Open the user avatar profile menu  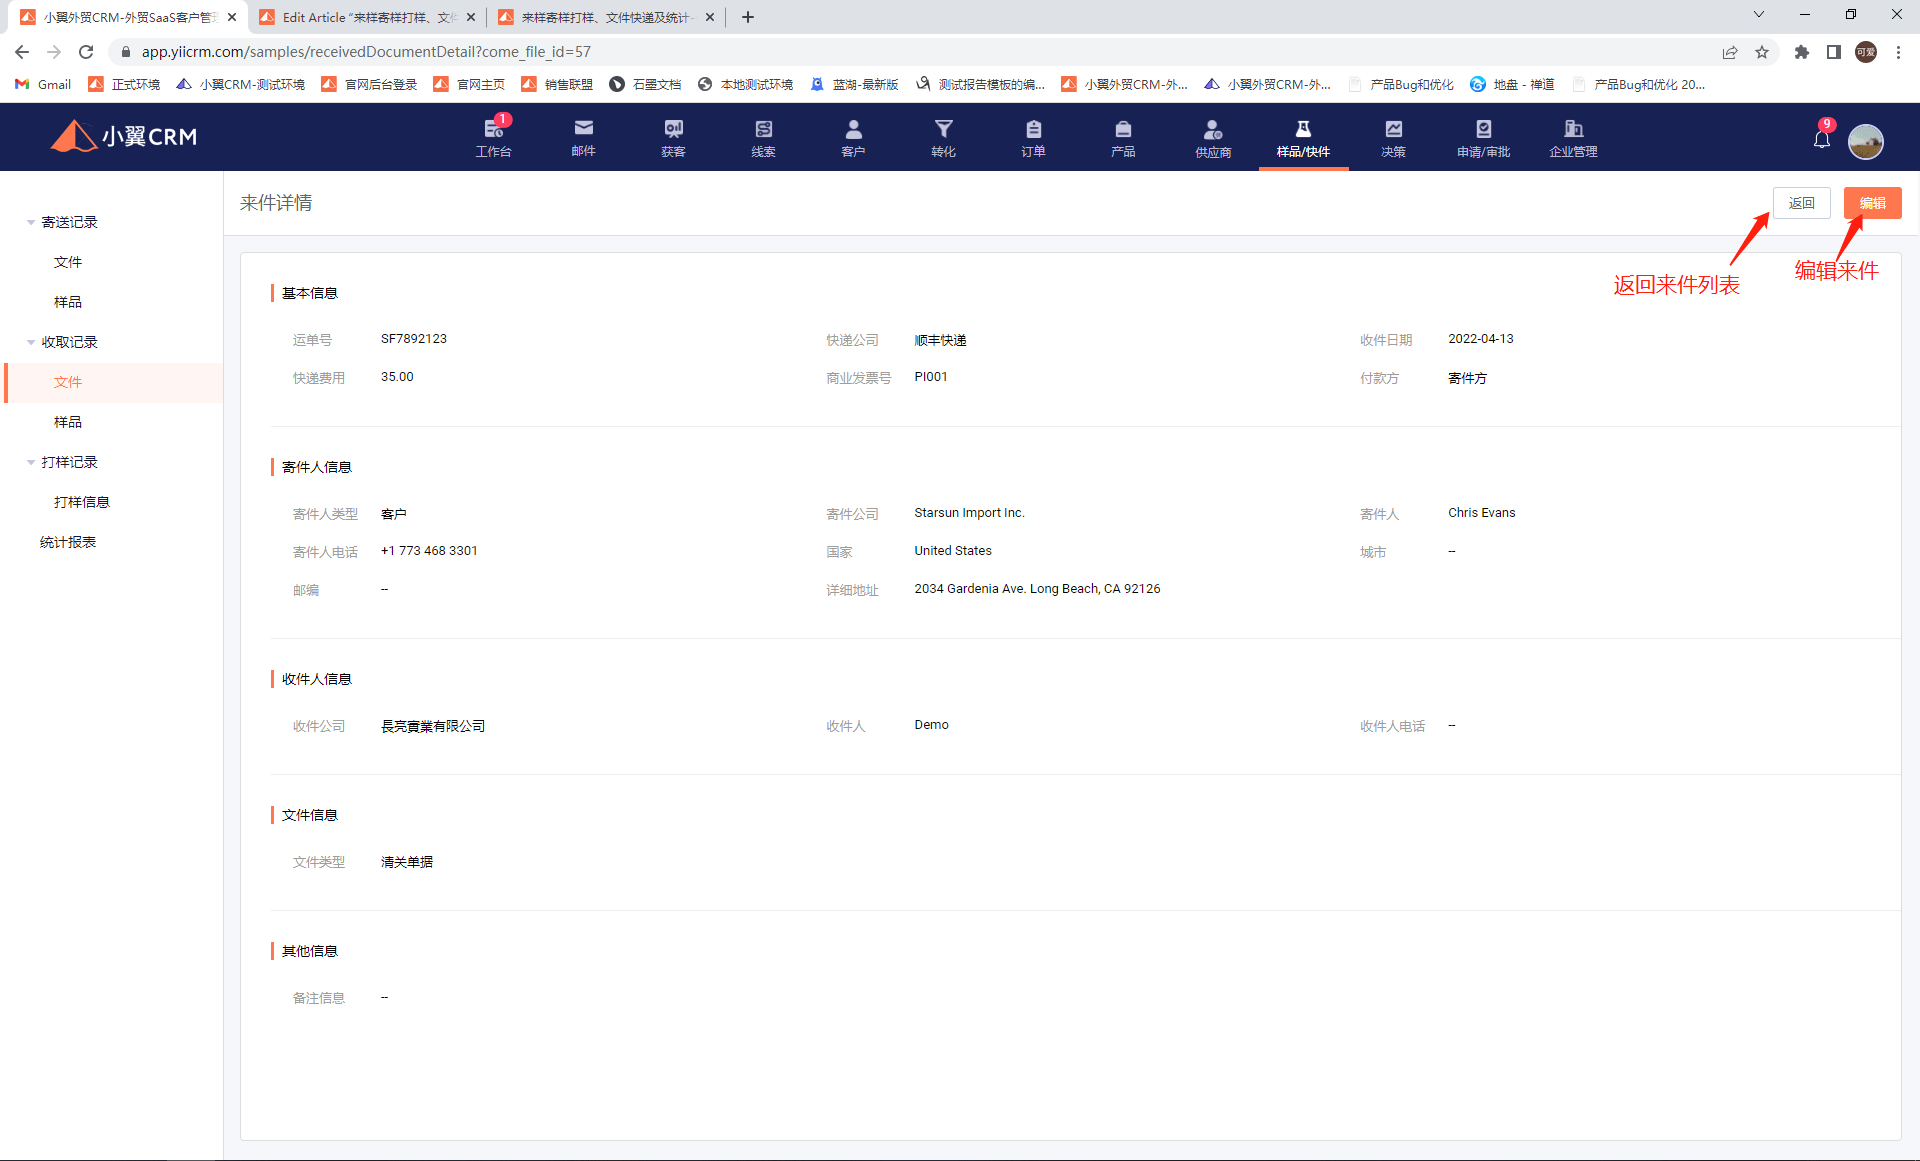click(1865, 141)
